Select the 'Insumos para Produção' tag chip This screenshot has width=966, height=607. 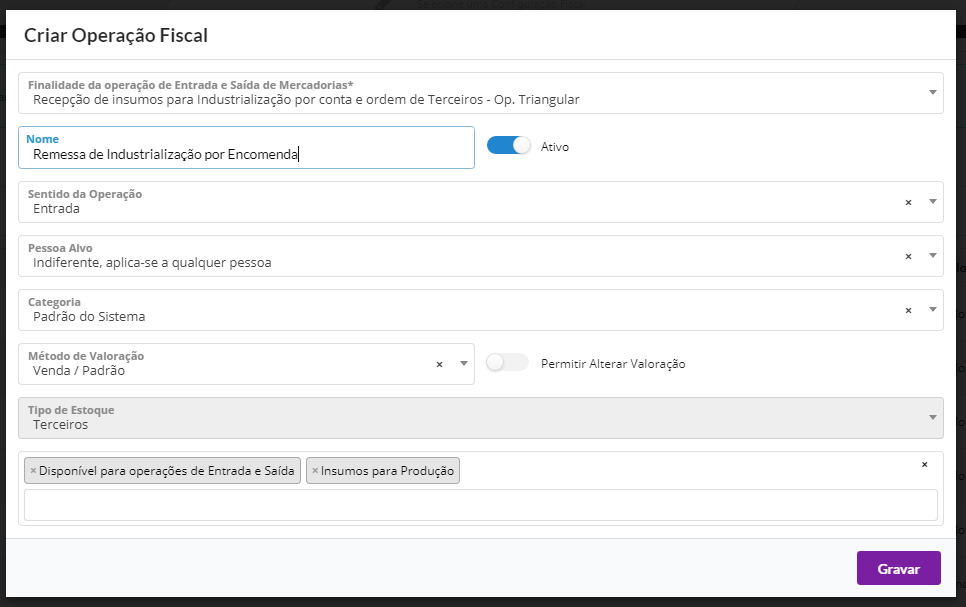(387, 471)
